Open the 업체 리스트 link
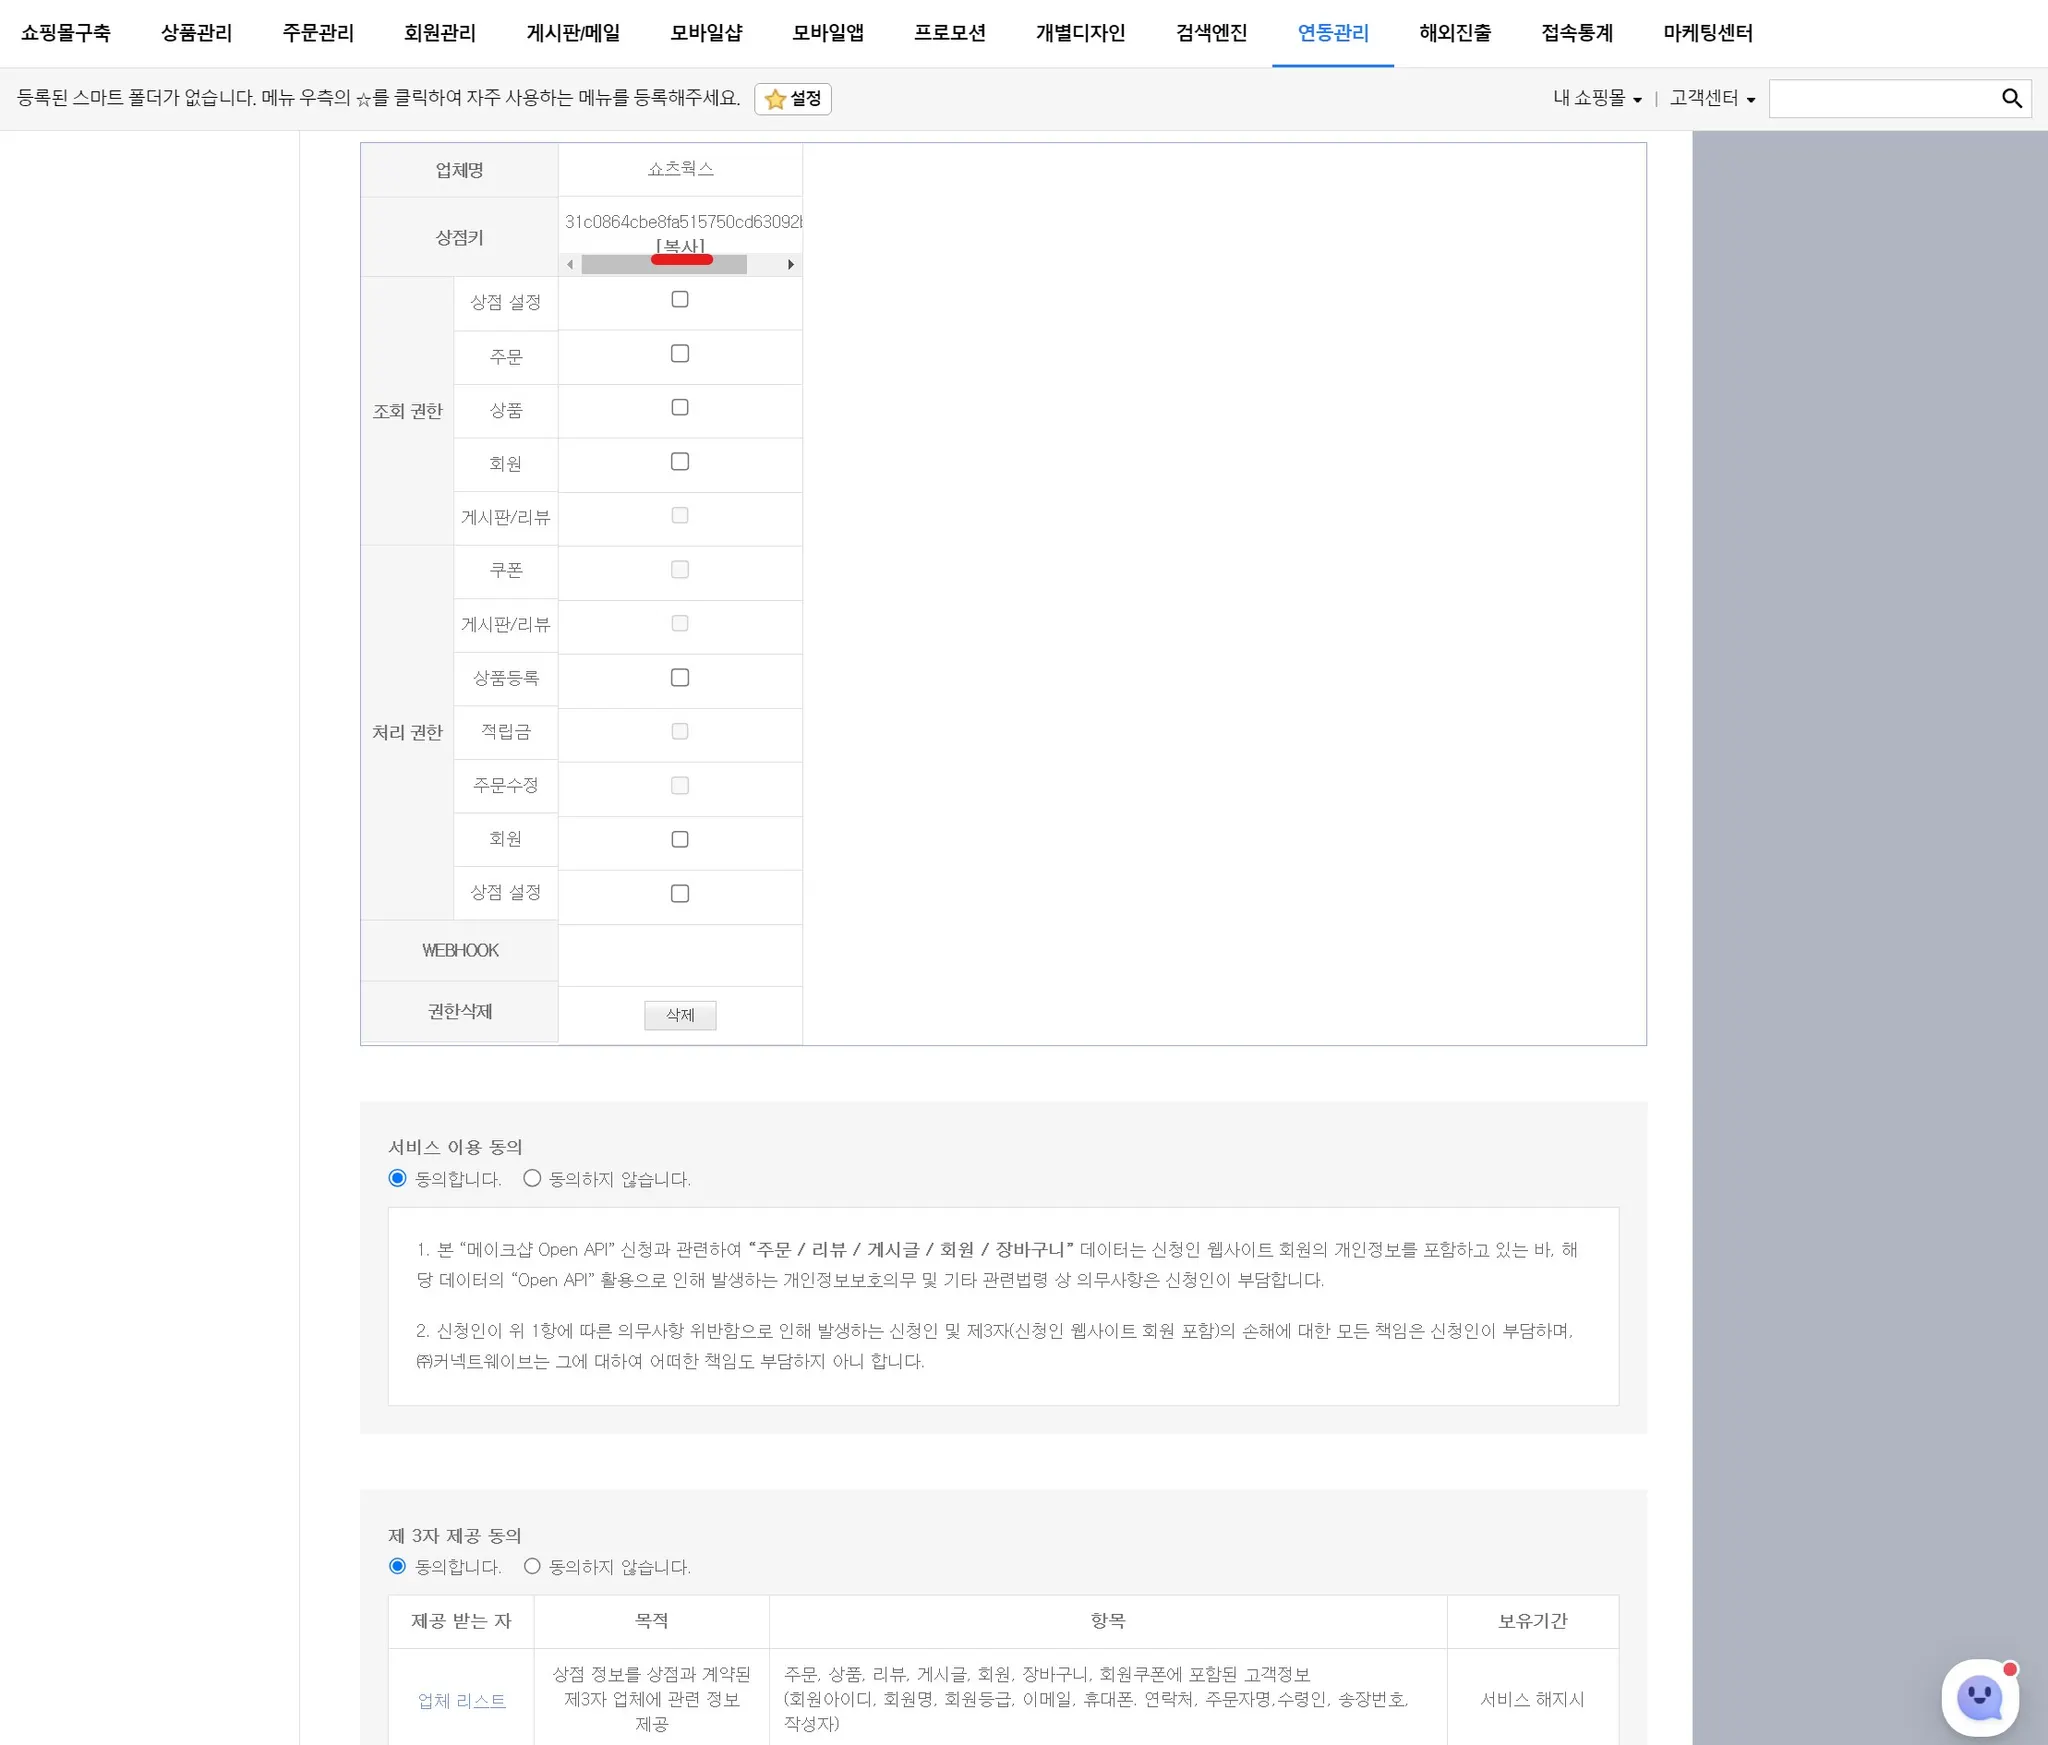Viewport: 2048px width, 1745px height. (462, 1700)
